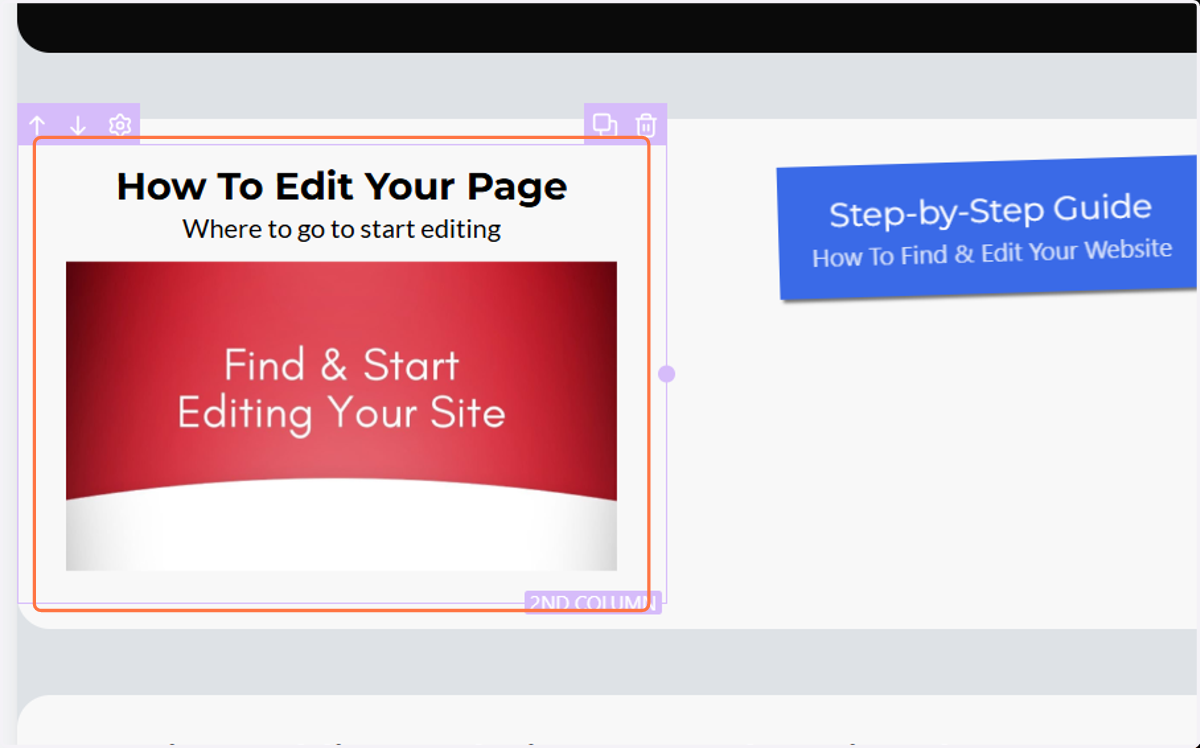Click the 'Find & Start Editing Your Site' video thumbnail
This screenshot has width=1200, height=748.
341,416
